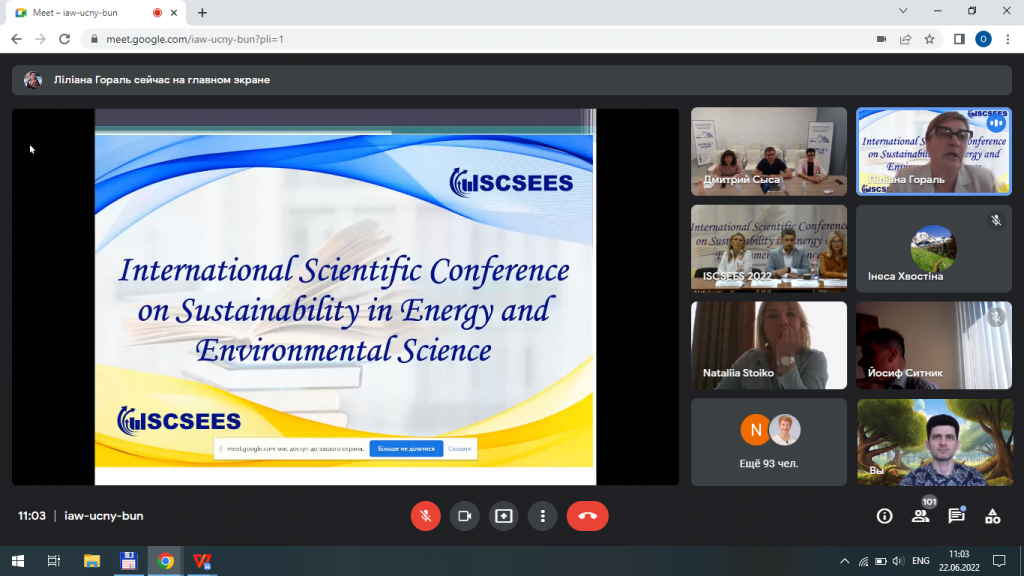Open the Windows Start menu
This screenshot has height=576, width=1024.
tap(18, 561)
